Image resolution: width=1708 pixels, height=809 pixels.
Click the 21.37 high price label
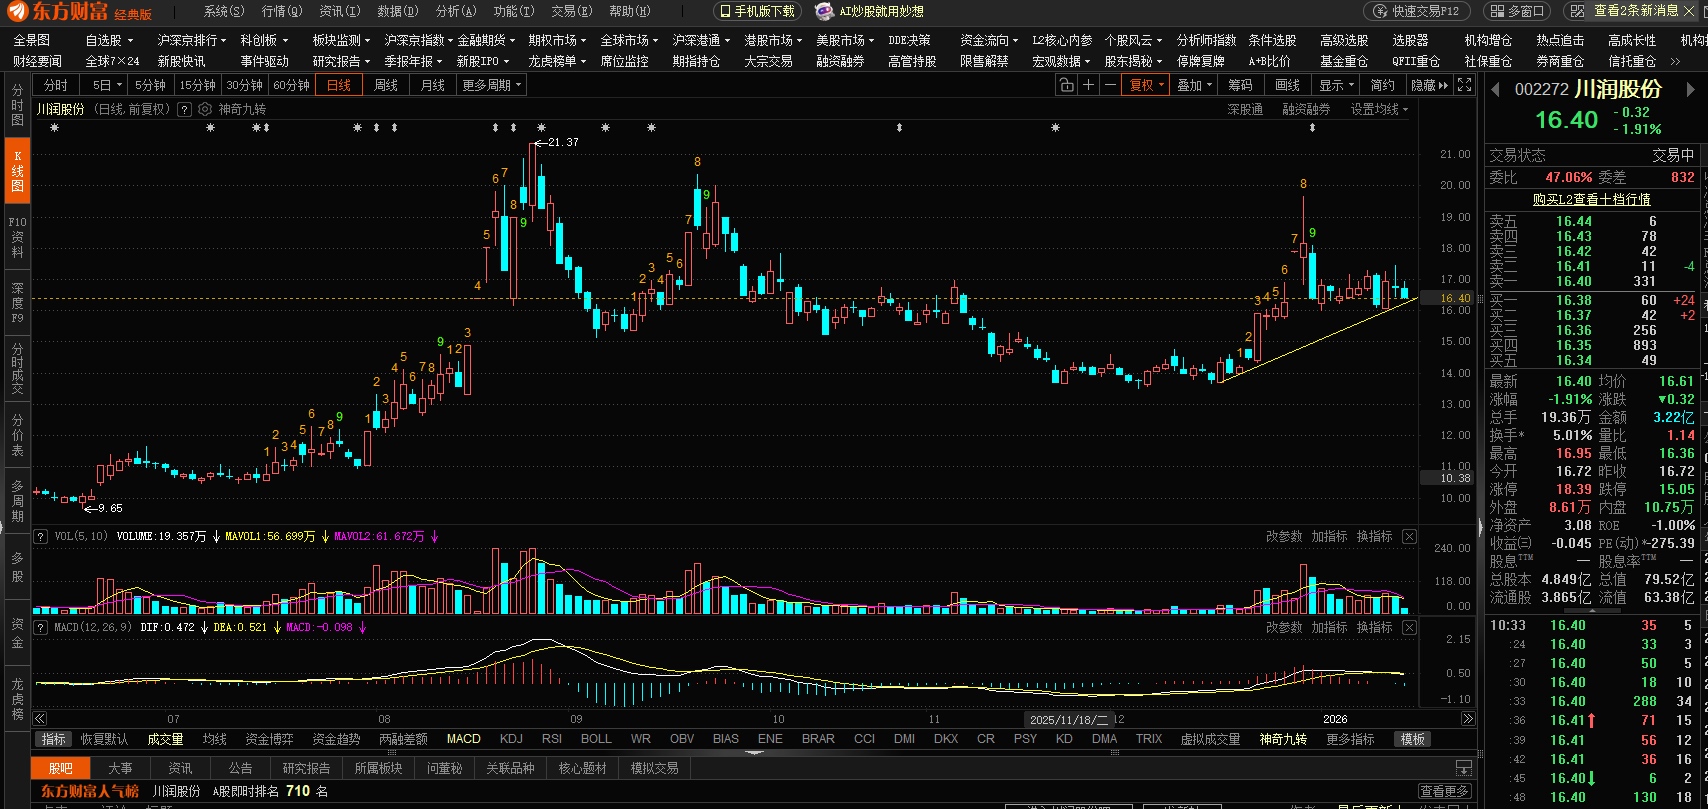pos(563,142)
